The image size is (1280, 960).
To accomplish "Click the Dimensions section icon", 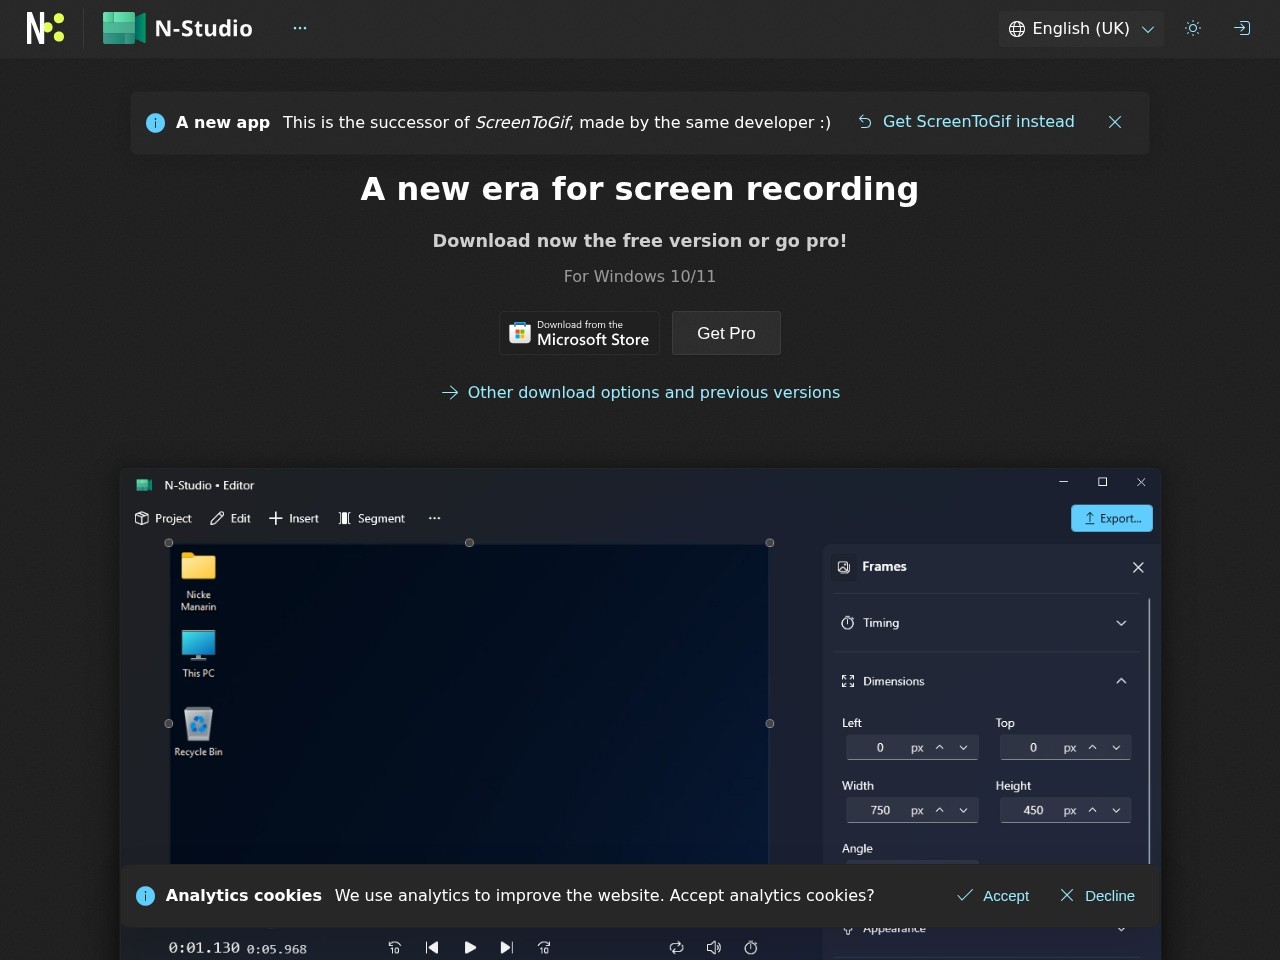I will (x=848, y=681).
